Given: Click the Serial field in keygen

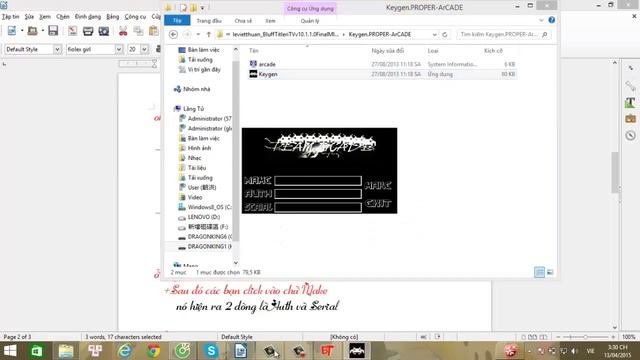Looking at the screenshot, I should (318, 207).
